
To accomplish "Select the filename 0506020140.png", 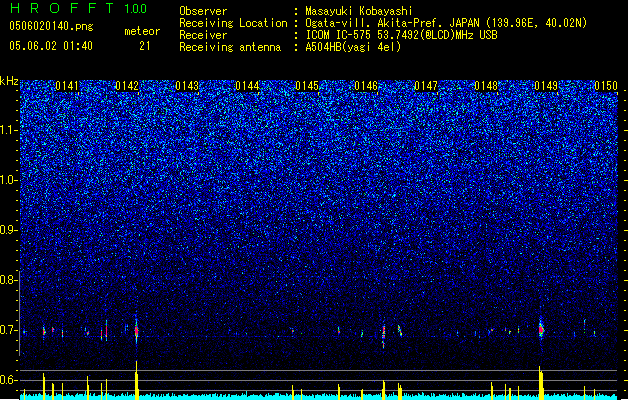I will pos(51,26).
